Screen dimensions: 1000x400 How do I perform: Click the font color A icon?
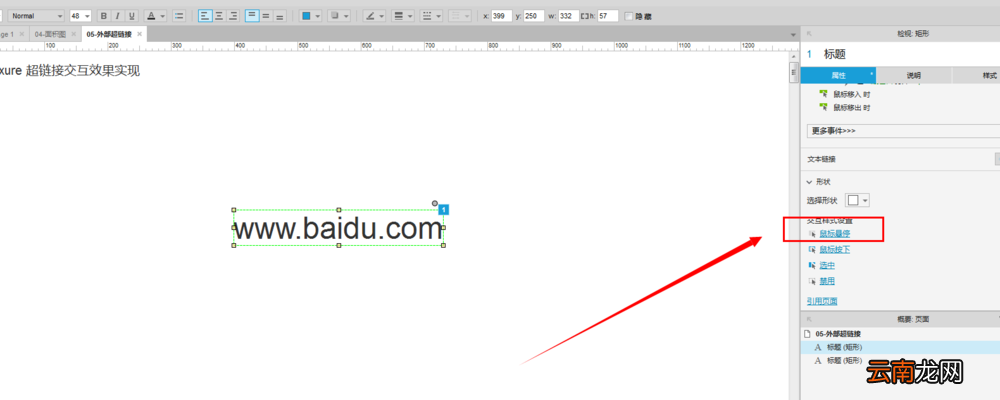click(x=151, y=16)
